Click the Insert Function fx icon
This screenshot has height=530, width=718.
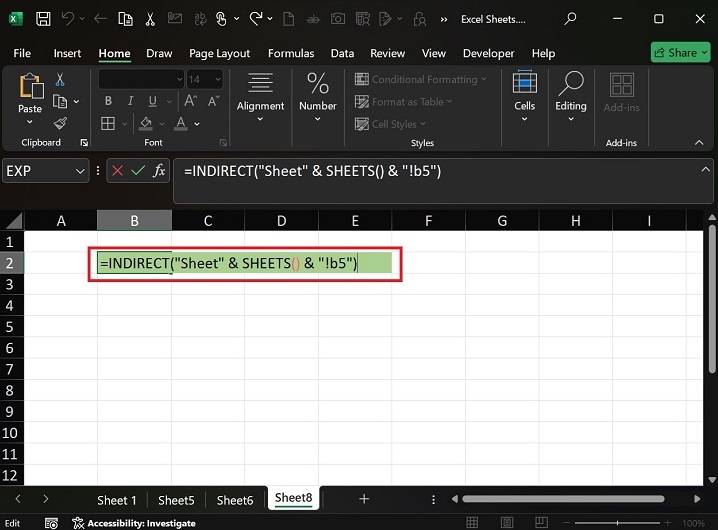[x=159, y=171]
